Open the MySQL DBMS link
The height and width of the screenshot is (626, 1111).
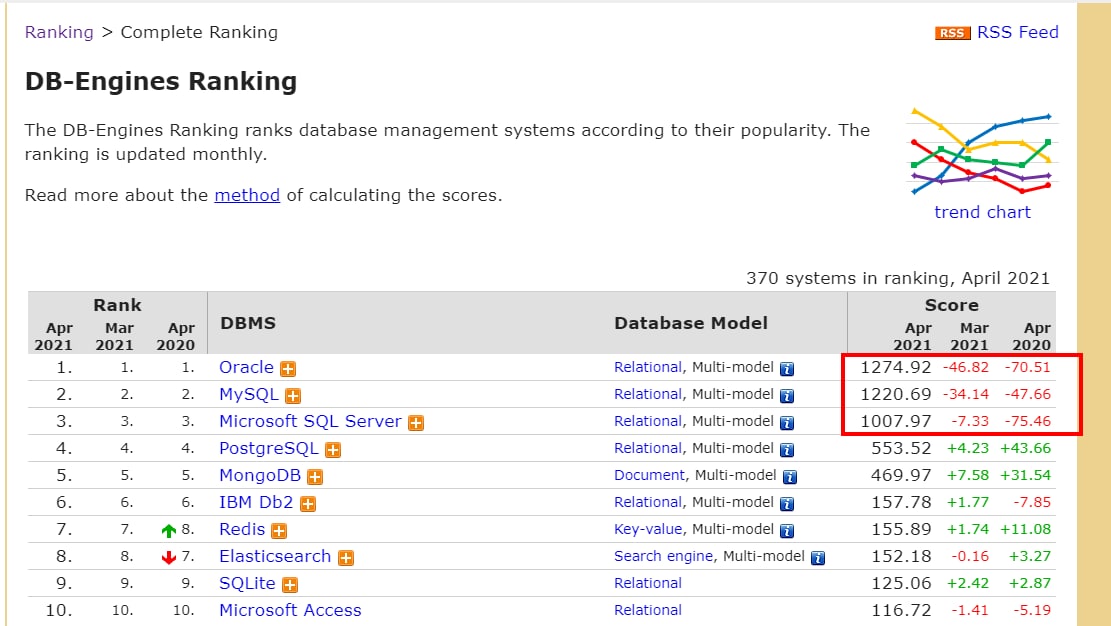point(249,394)
